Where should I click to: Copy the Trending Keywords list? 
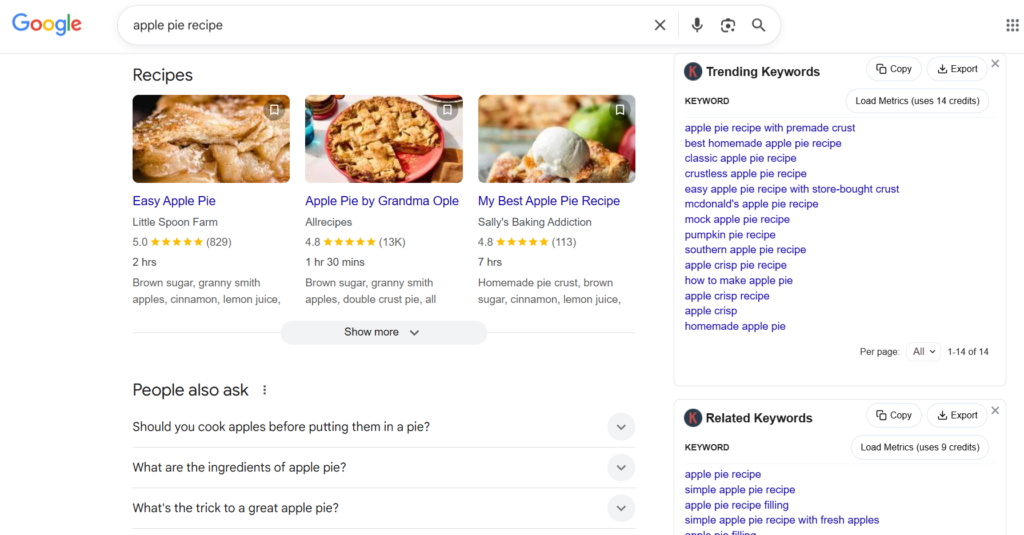[x=894, y=69]
